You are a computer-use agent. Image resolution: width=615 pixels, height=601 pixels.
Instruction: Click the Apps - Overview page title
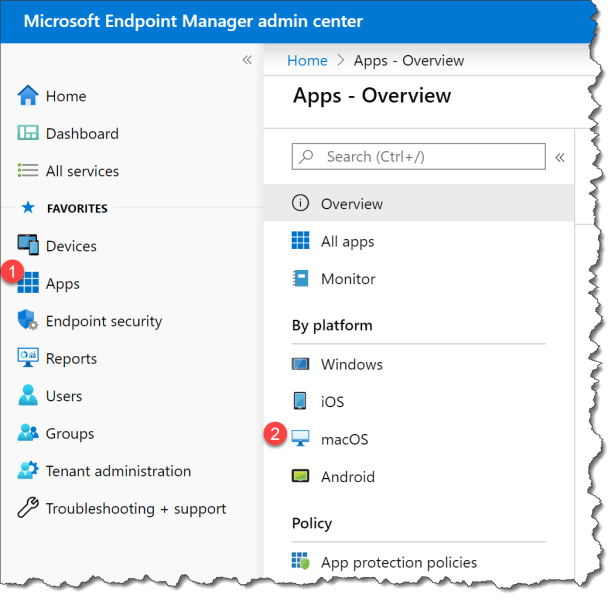coord(372,96)
